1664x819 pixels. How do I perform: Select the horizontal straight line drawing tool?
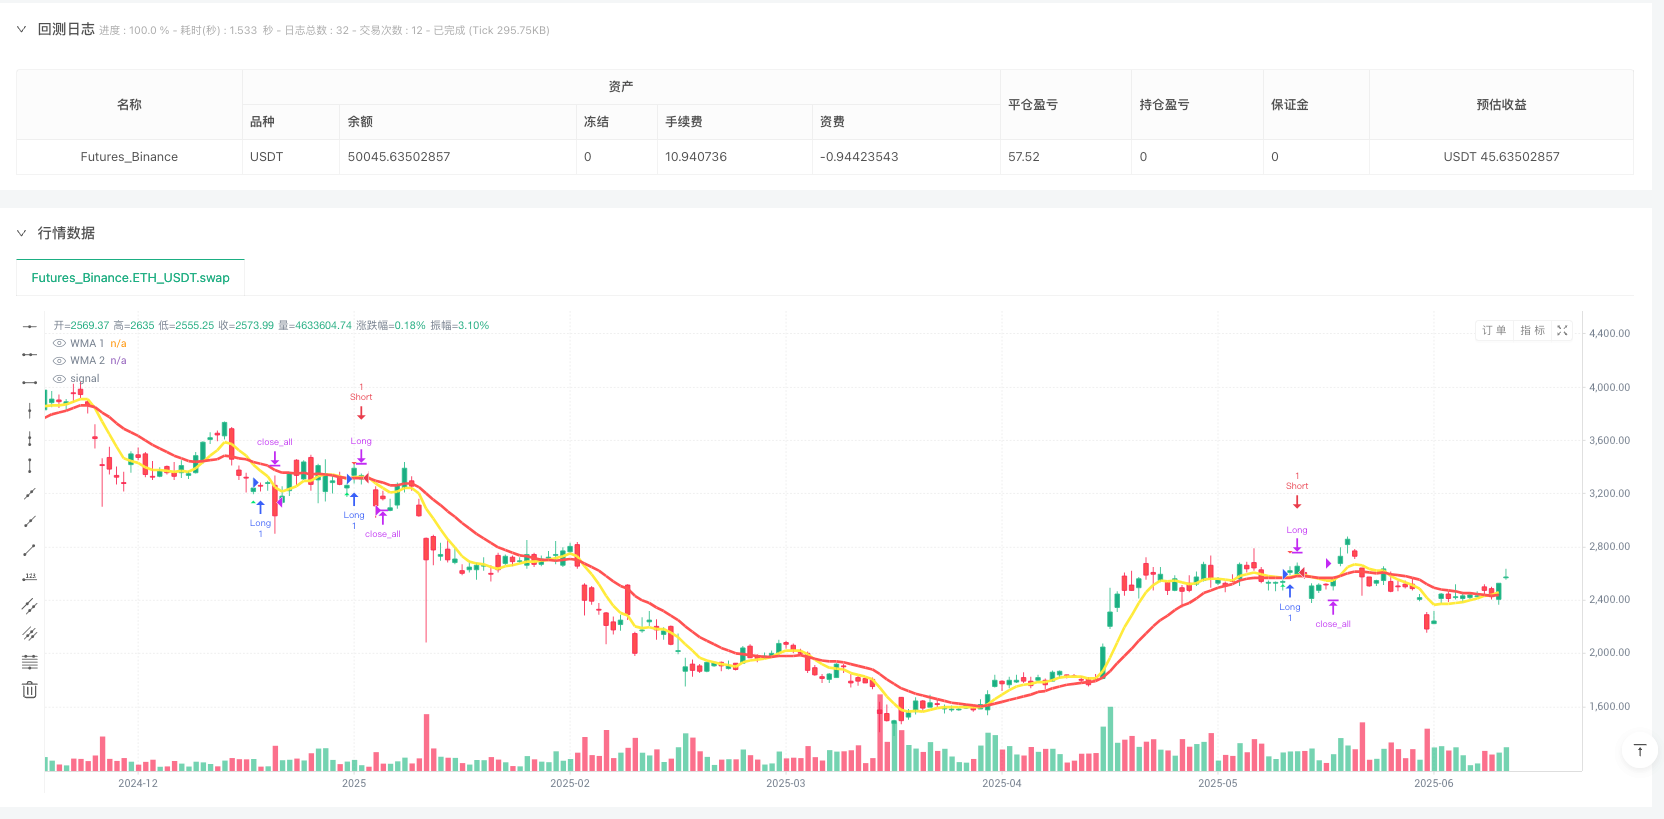click(x=30, y=326)
